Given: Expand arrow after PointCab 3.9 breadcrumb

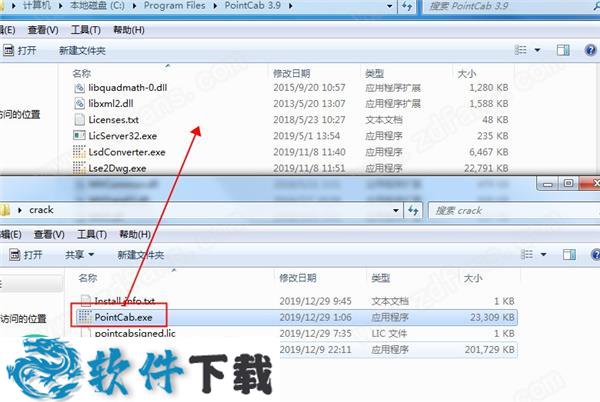Looking at the screenshot, I should [x=291, y=6].
